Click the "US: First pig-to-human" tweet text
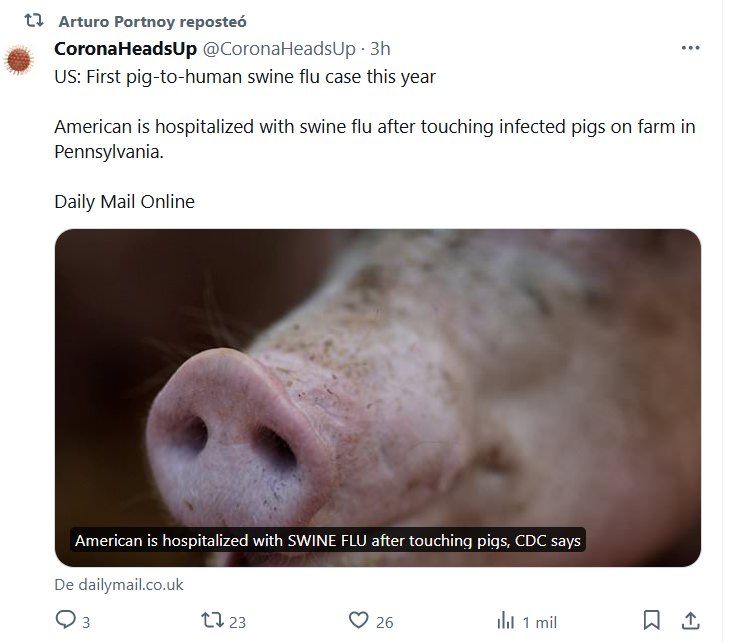The image size is (730, 642). (245, 76)
